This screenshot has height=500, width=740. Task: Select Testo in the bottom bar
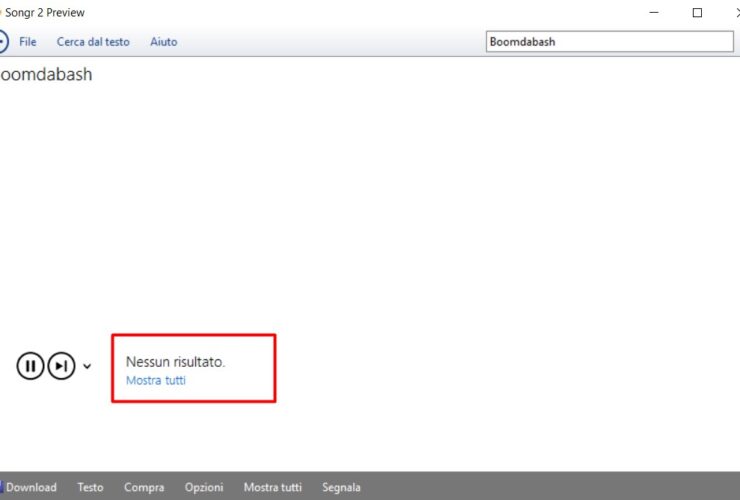click(x=90, y=487)
